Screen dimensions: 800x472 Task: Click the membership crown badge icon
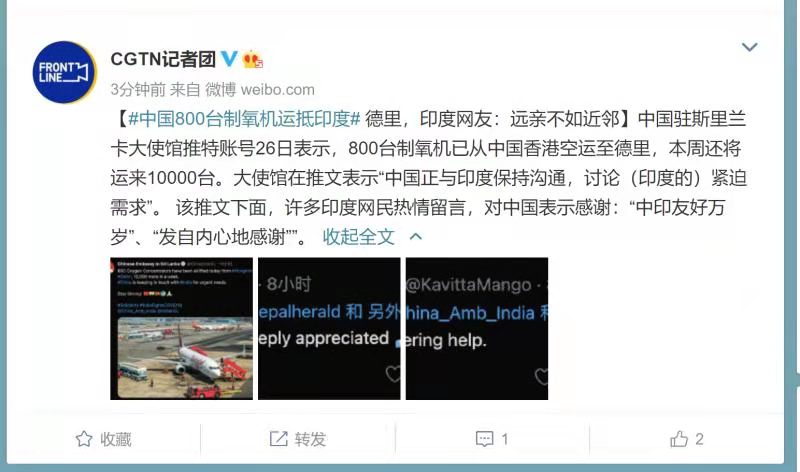click(253, 59)
